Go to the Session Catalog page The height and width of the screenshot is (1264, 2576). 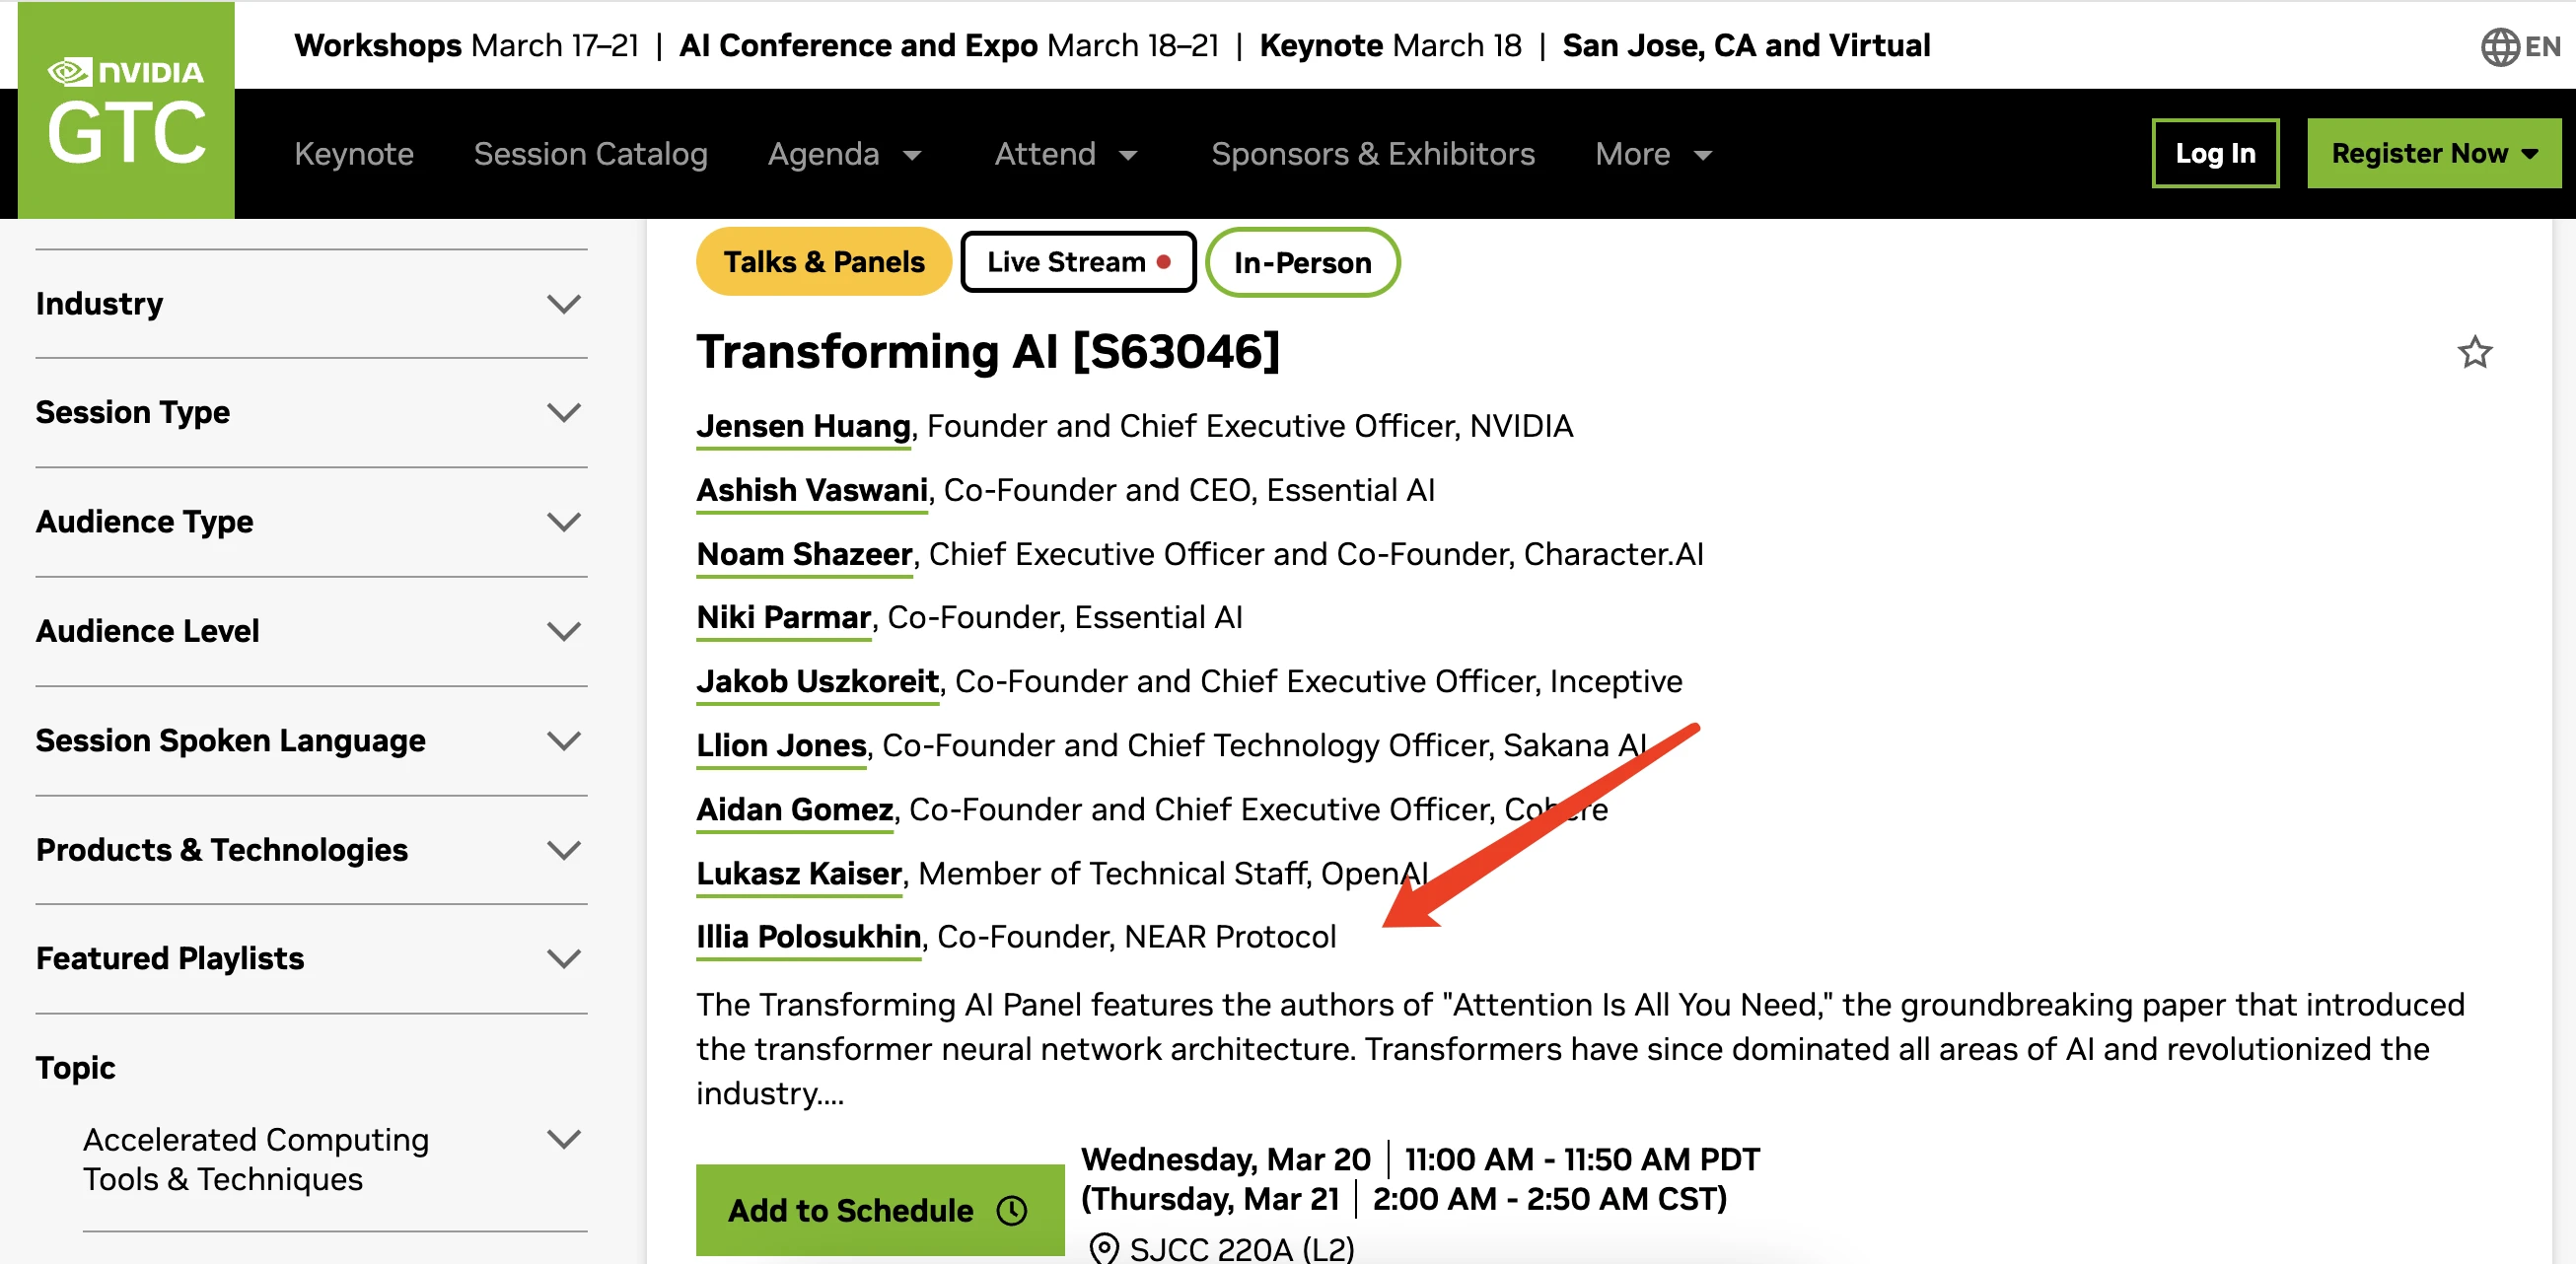tap(590, 154)
